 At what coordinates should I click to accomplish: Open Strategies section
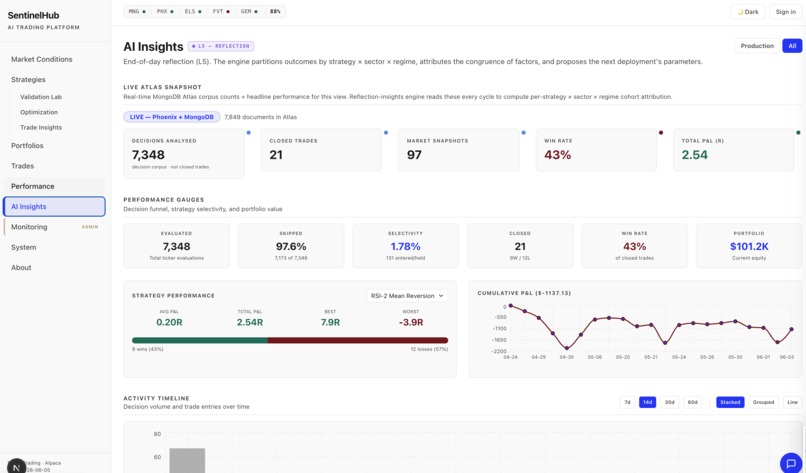pos(54,80)
